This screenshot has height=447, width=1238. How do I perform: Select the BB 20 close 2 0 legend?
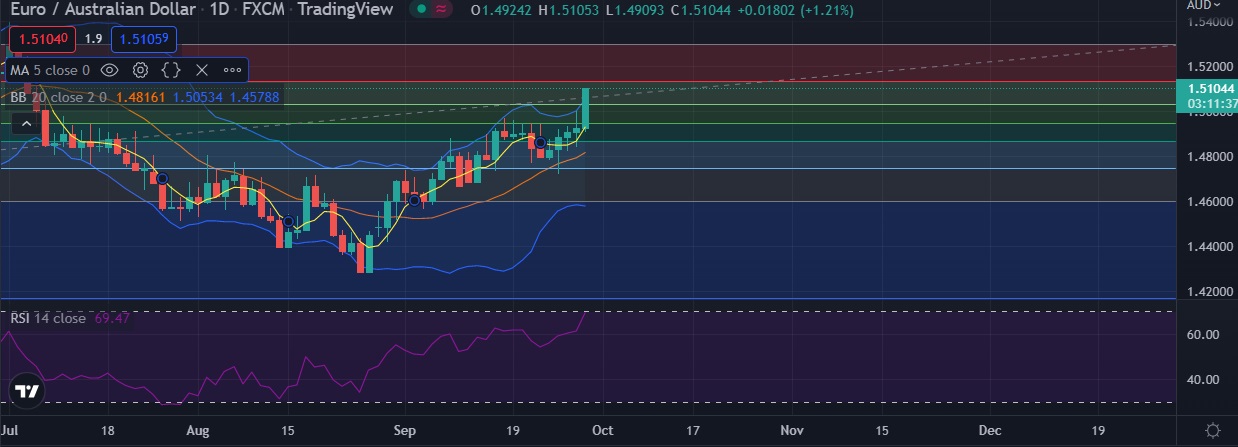click(59, 97)
